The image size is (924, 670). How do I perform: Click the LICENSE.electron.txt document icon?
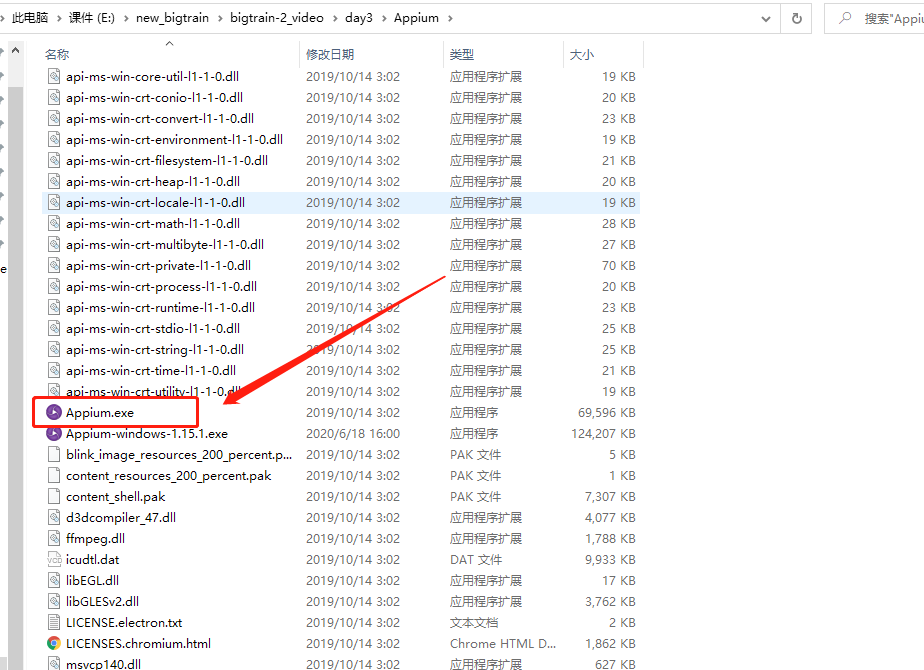[54, 622]
